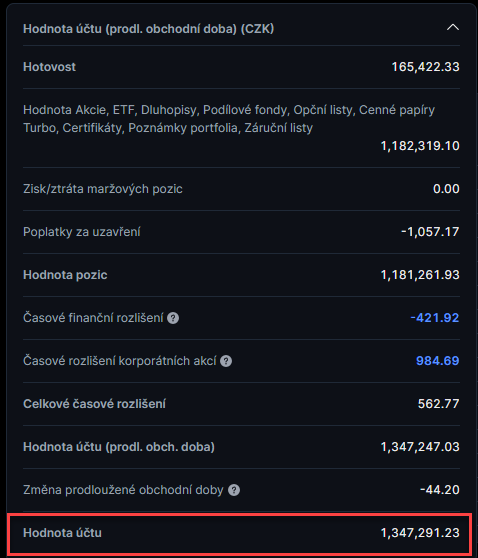Screen dimensions: 478x558
Task: Click the blue -421.92 accrual value
Action: click(x=435, y=317)
